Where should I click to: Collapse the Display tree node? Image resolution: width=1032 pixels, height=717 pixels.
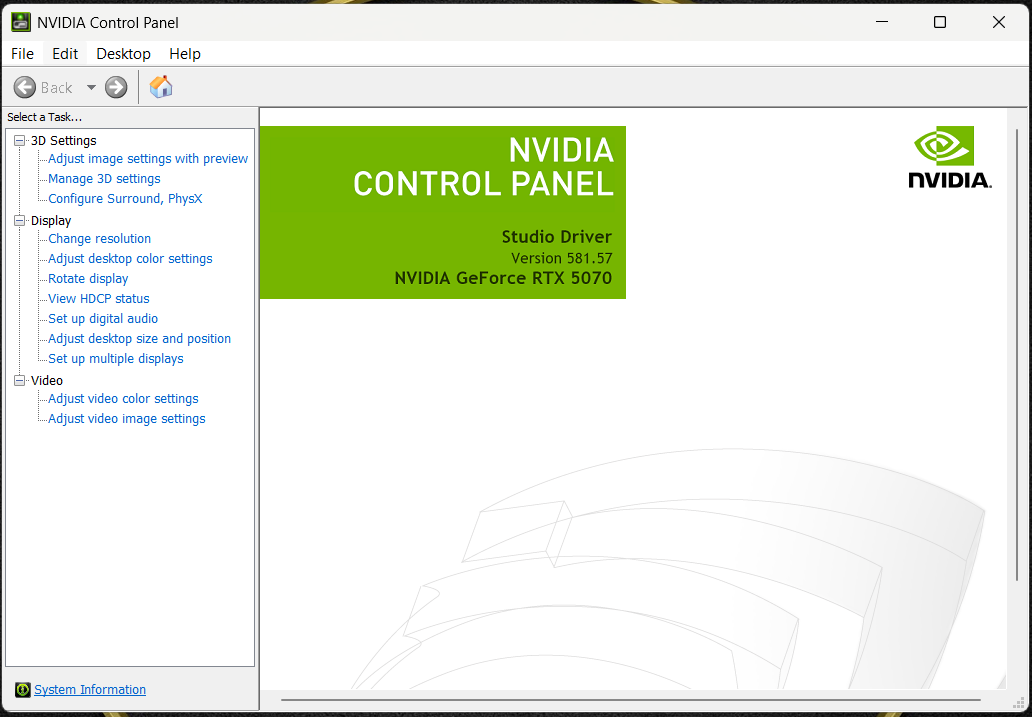(19, 221)
